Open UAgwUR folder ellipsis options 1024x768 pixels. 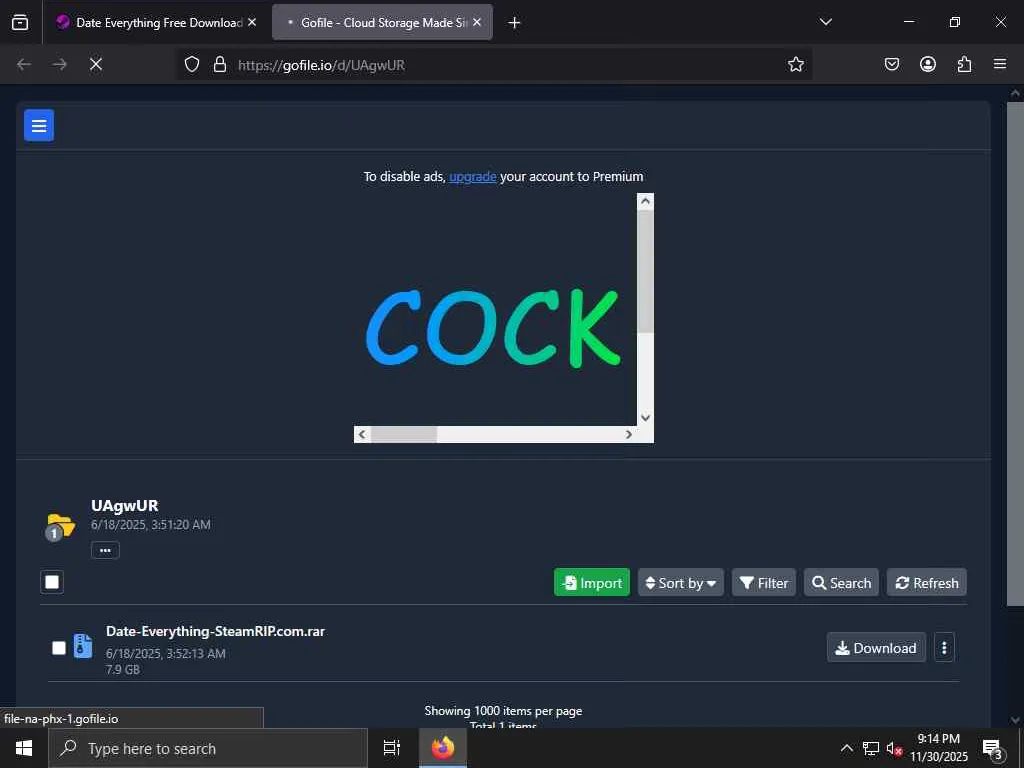105,550
